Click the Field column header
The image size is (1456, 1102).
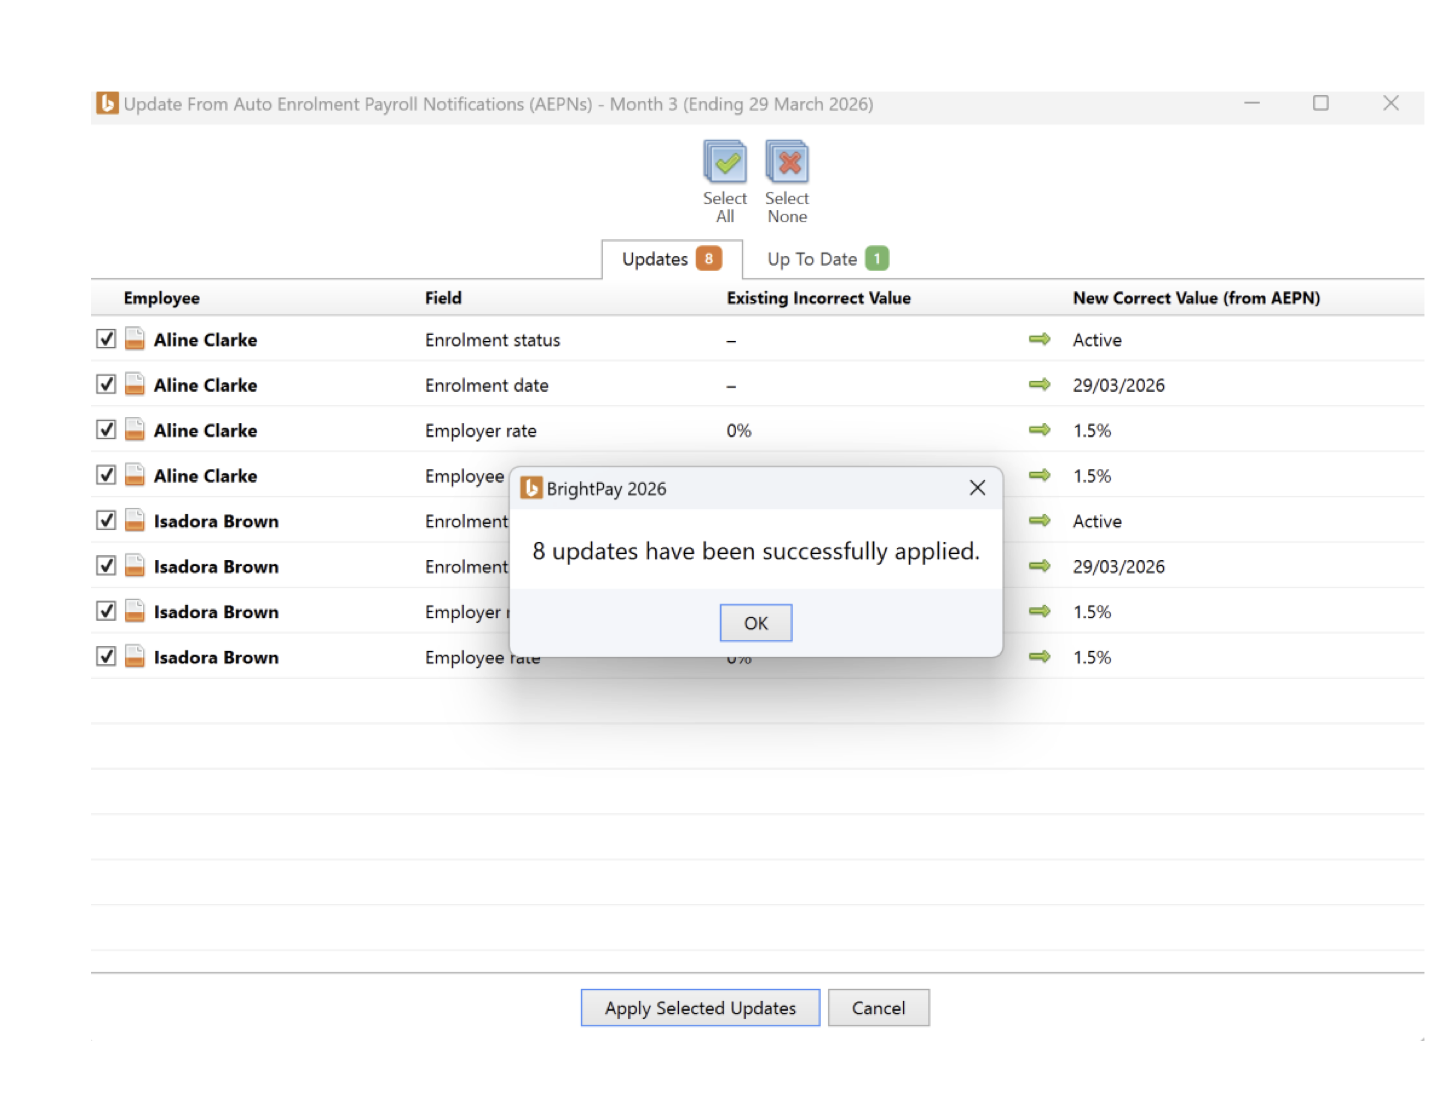pyautogui.click(x=443, y=298)
